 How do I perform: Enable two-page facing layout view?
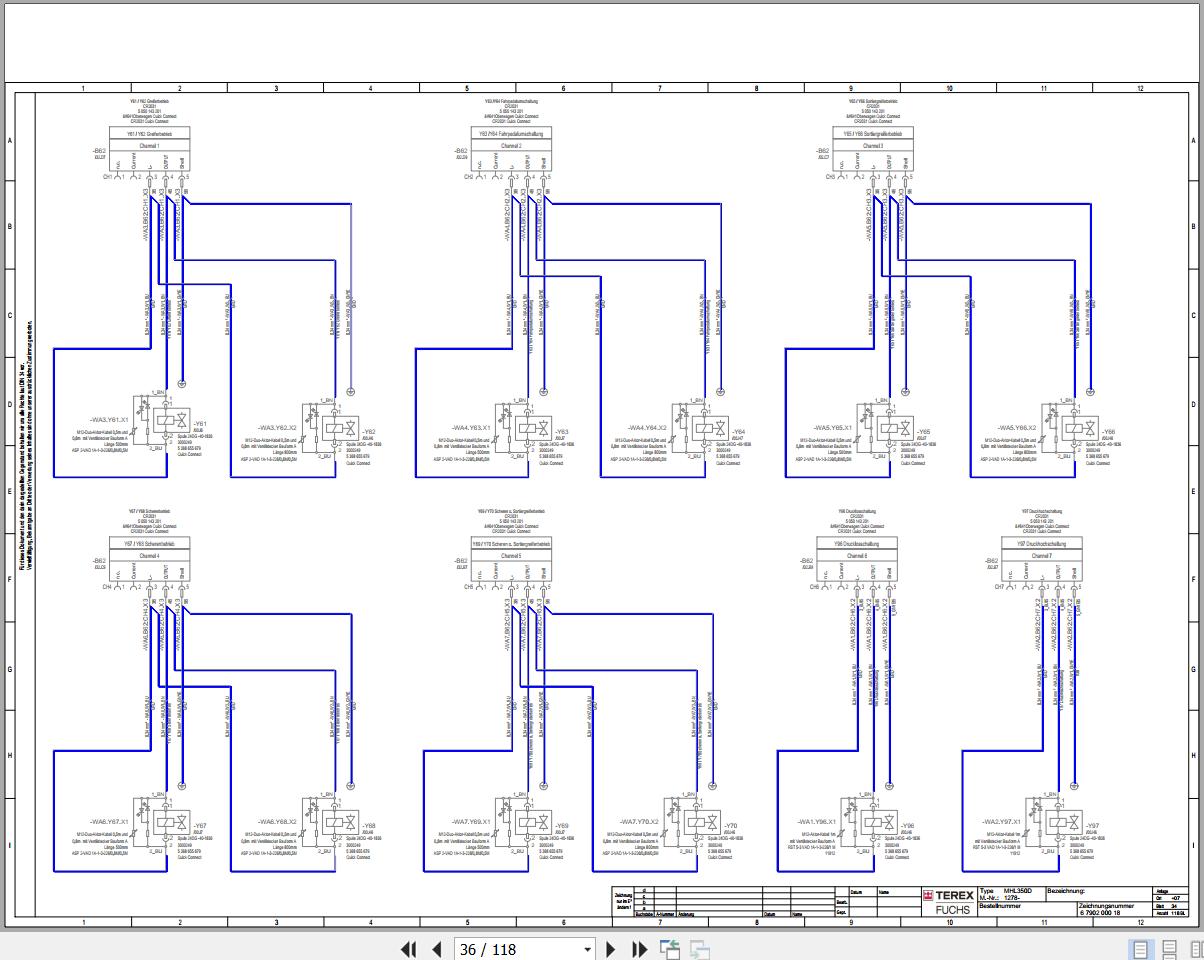[x=1197, y=949]
